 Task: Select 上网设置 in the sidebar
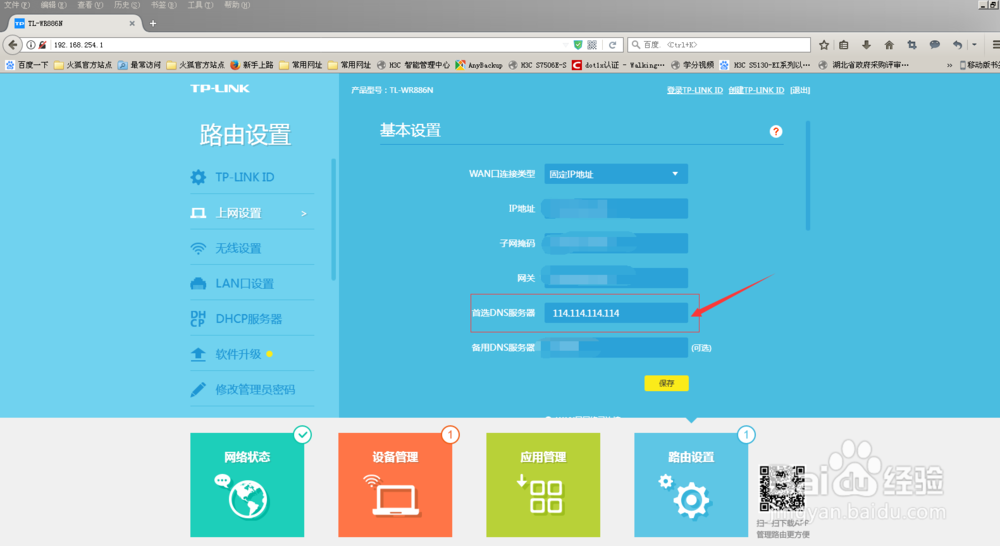coord(252,213)
